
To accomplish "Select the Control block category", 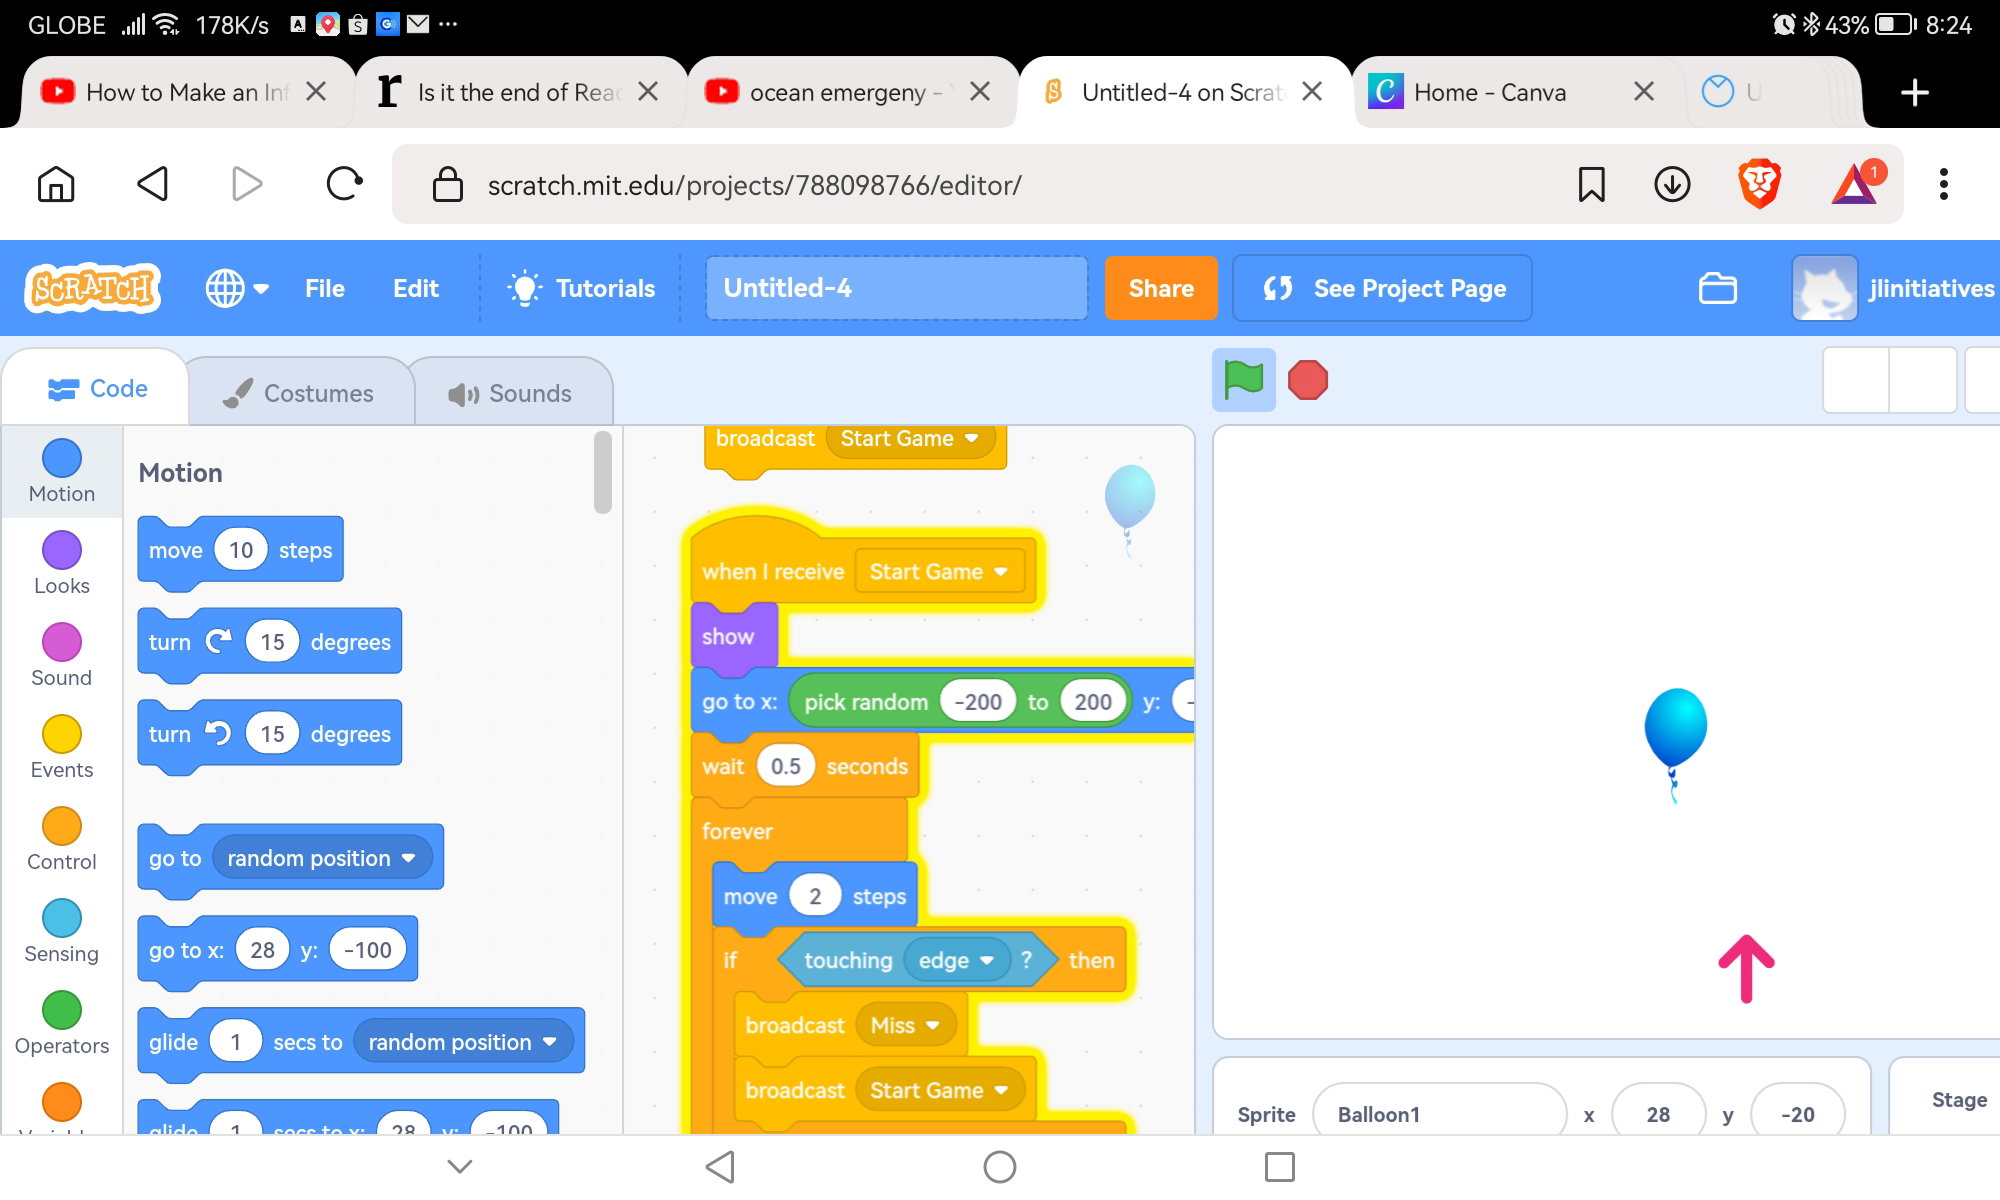I will point(62,839).
